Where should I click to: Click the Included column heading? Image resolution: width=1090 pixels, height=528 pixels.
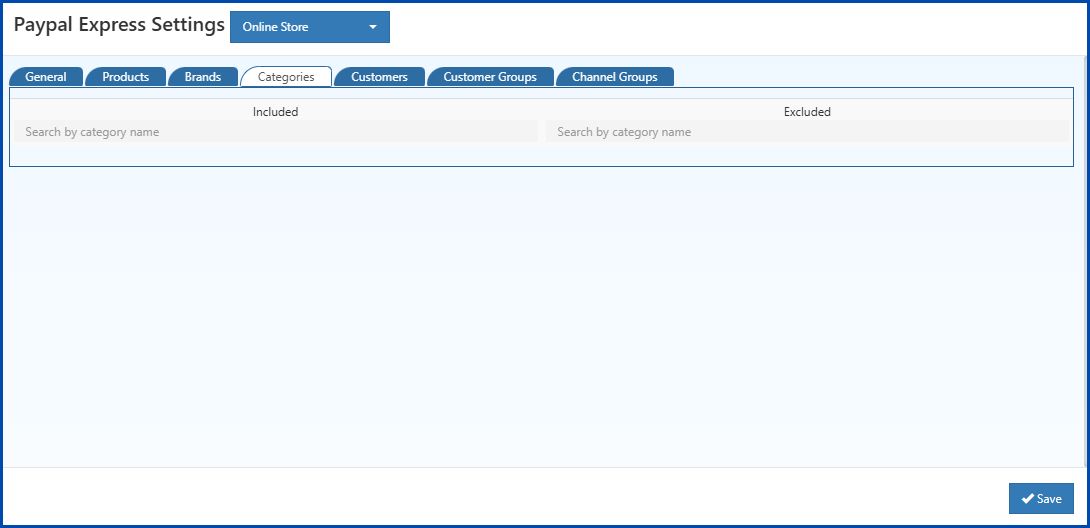coord(275,112)
